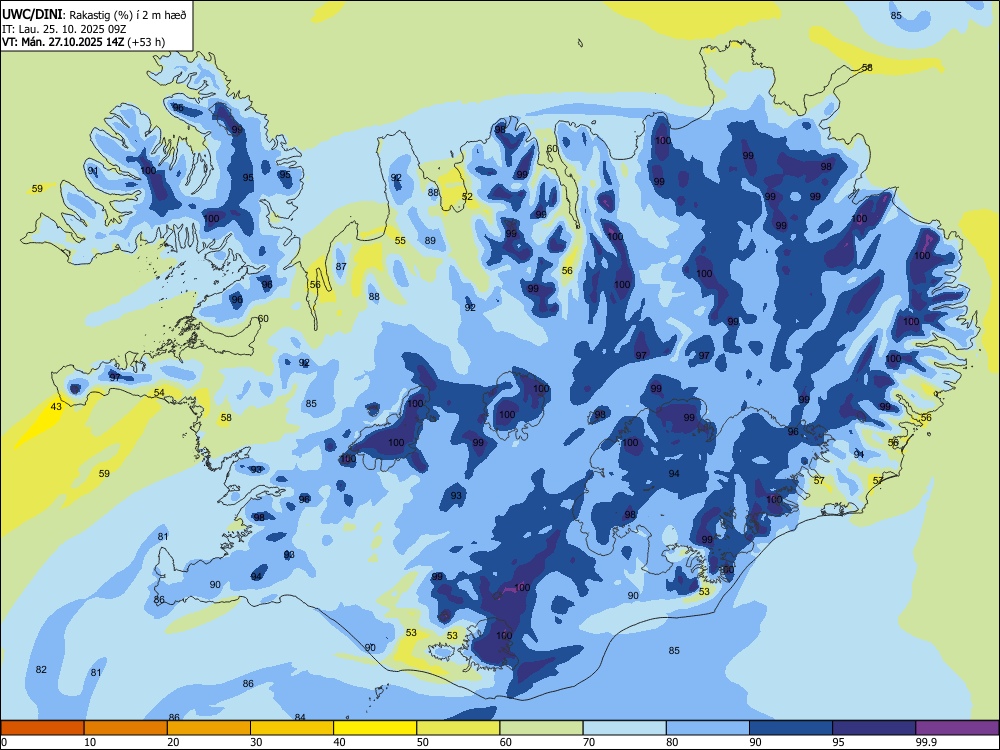Viewport: 1000px width, 750px height.
Task: Click the 20–30 legend color swatch
Action: coord(209,728)
